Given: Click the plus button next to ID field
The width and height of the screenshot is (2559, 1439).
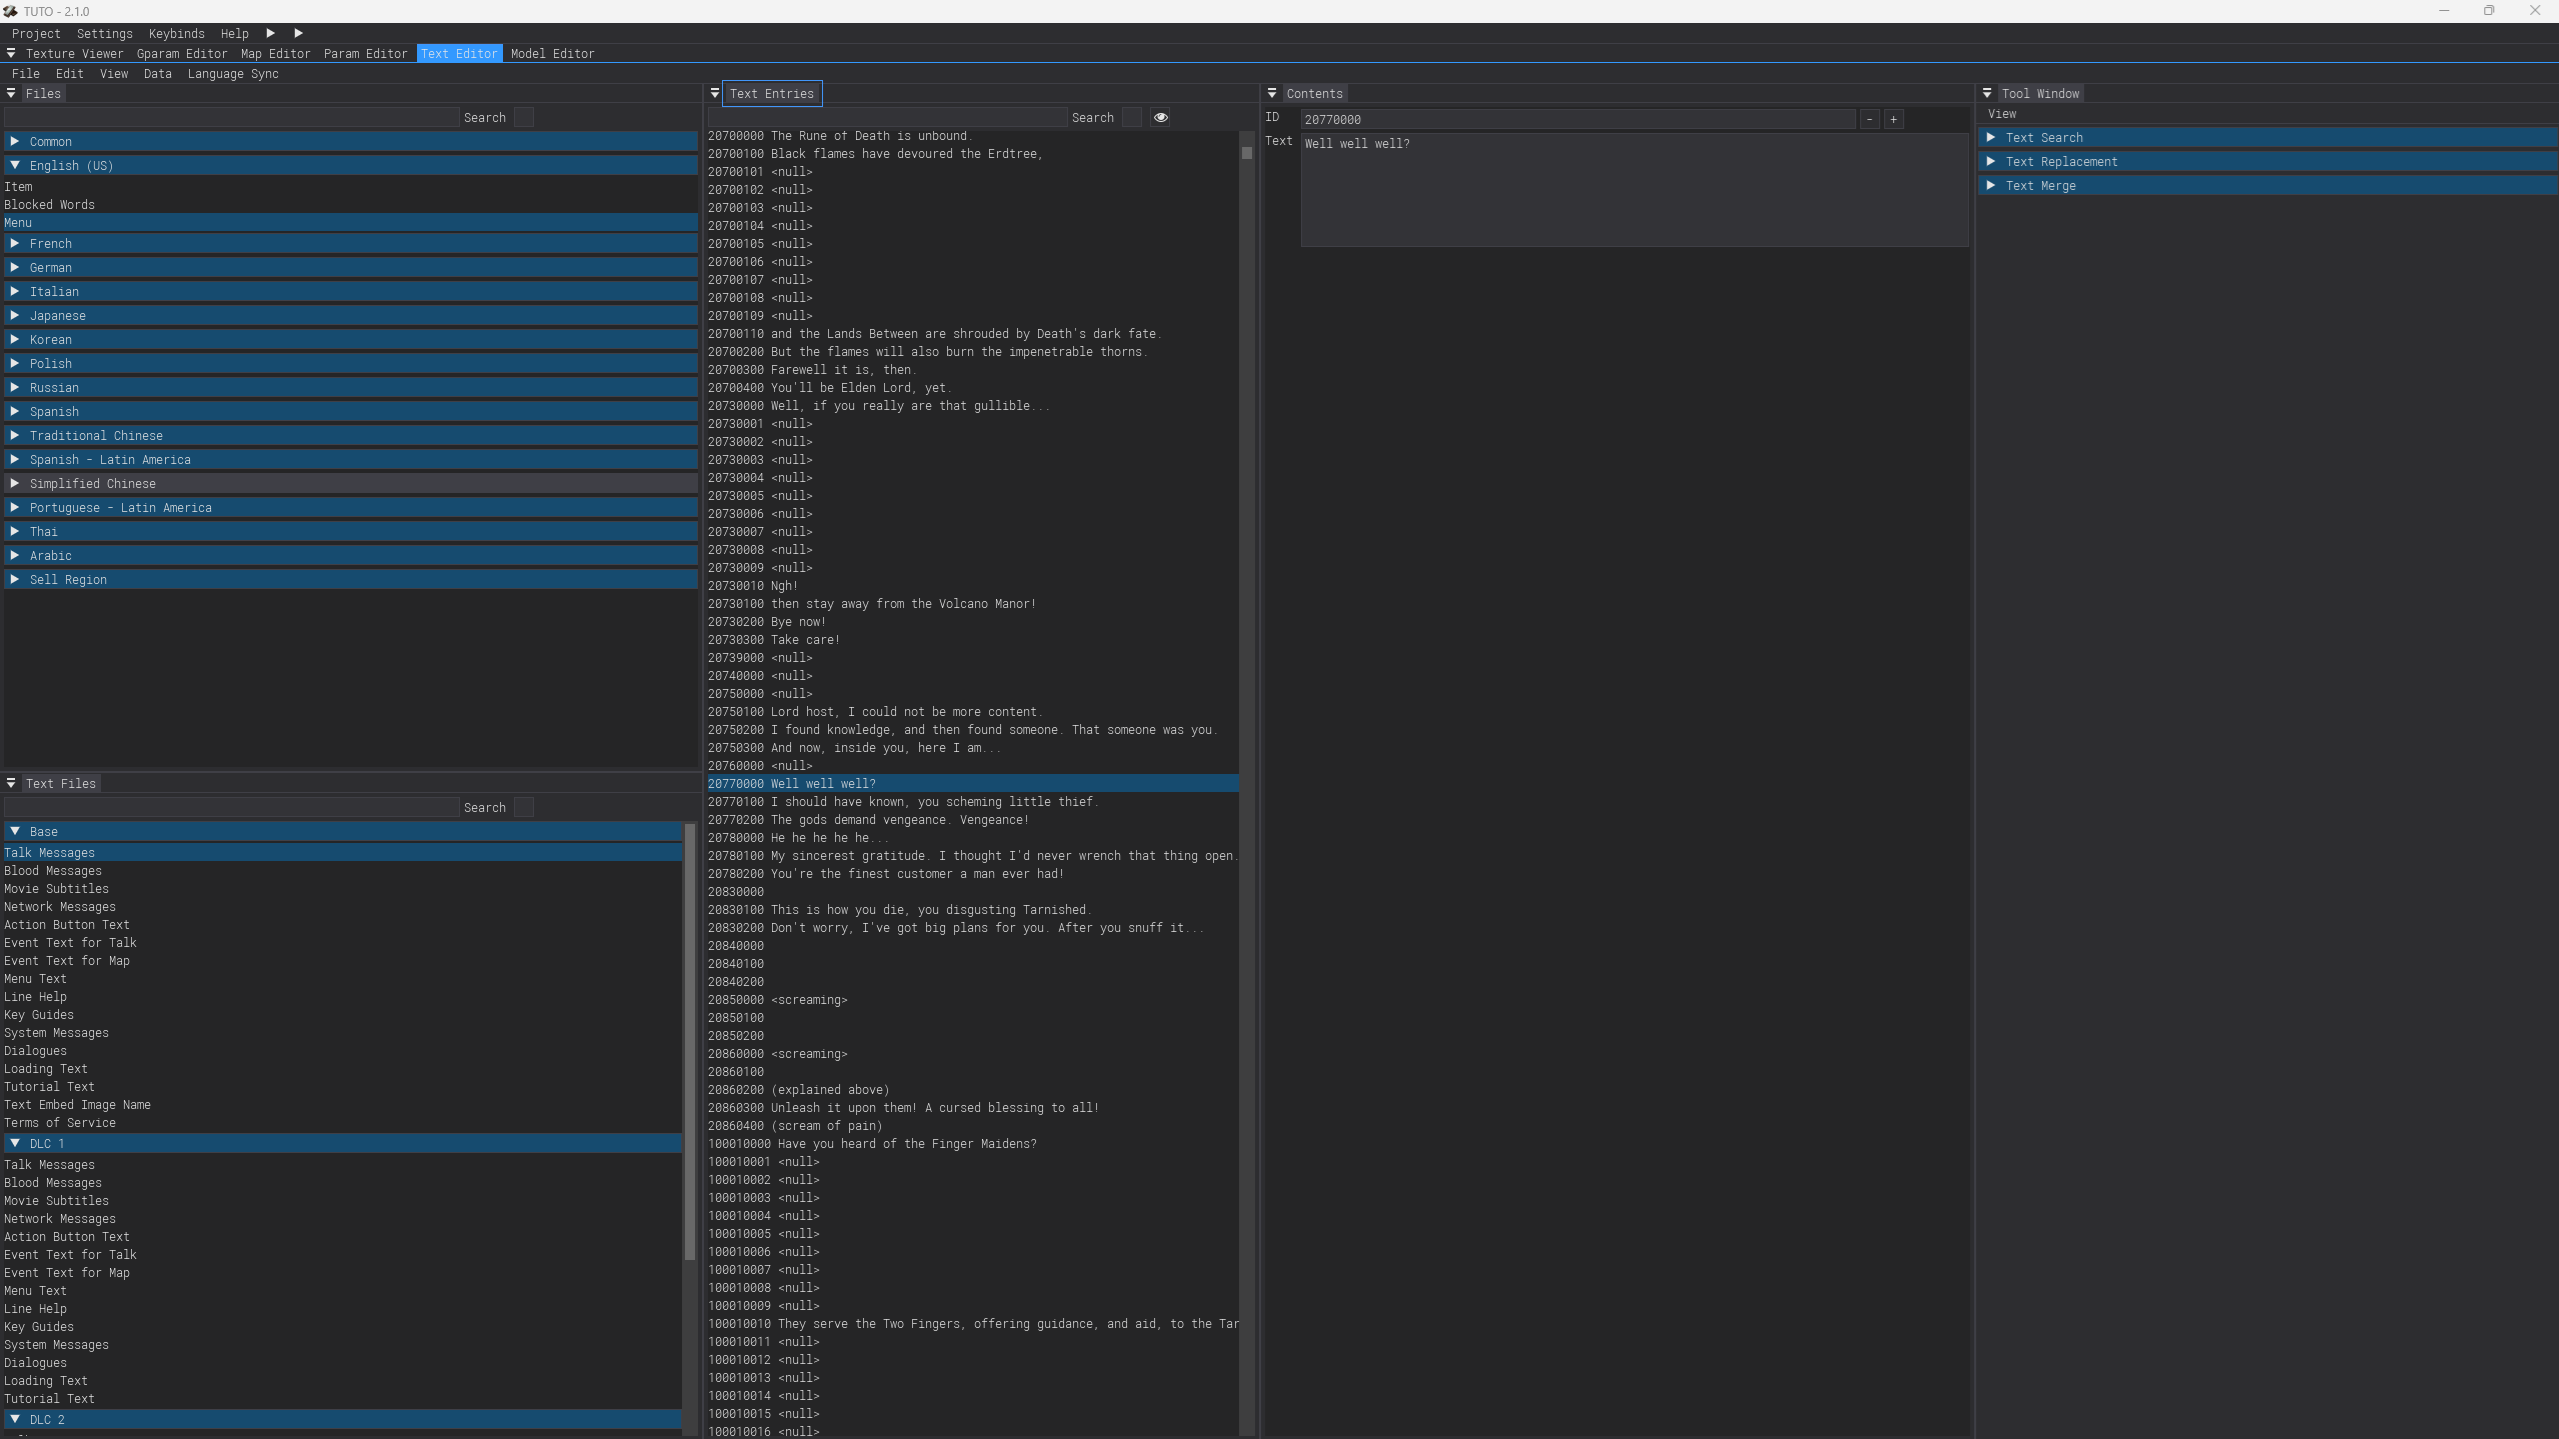Looking at the screenshot, I should click(x=1893, y=119).
